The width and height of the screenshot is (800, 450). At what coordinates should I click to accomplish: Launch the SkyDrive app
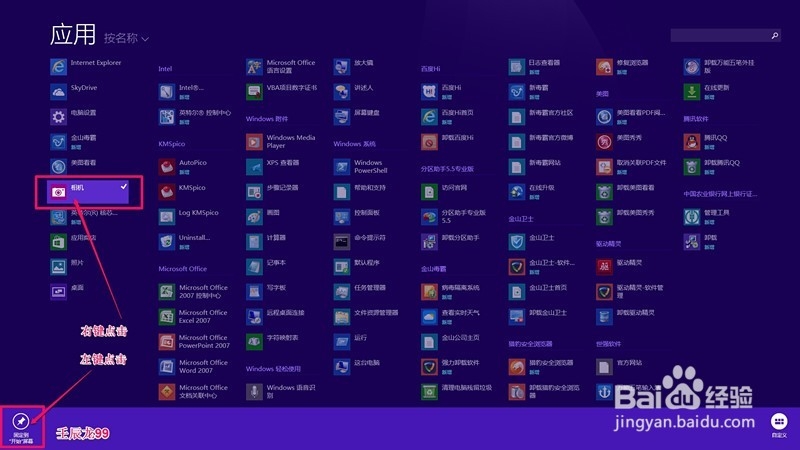[x=74, y=91]
